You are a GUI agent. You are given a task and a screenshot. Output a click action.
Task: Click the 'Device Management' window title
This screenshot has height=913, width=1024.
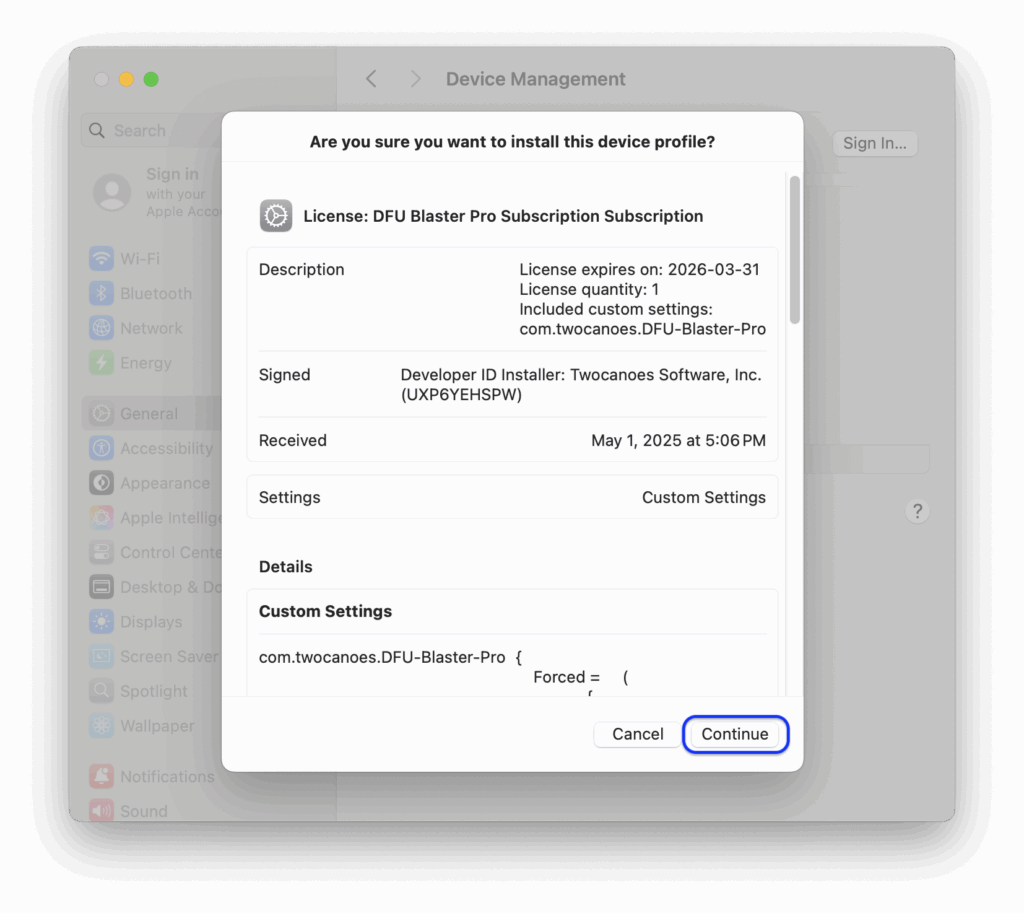[536, 79]
